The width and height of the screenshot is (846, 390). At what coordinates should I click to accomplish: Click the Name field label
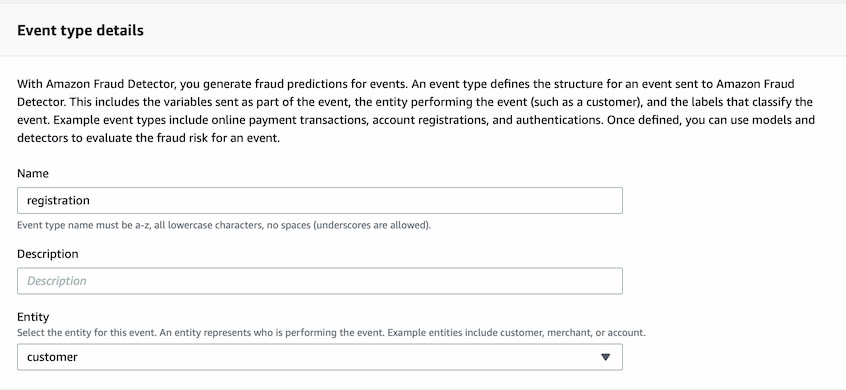coord(33,174)
